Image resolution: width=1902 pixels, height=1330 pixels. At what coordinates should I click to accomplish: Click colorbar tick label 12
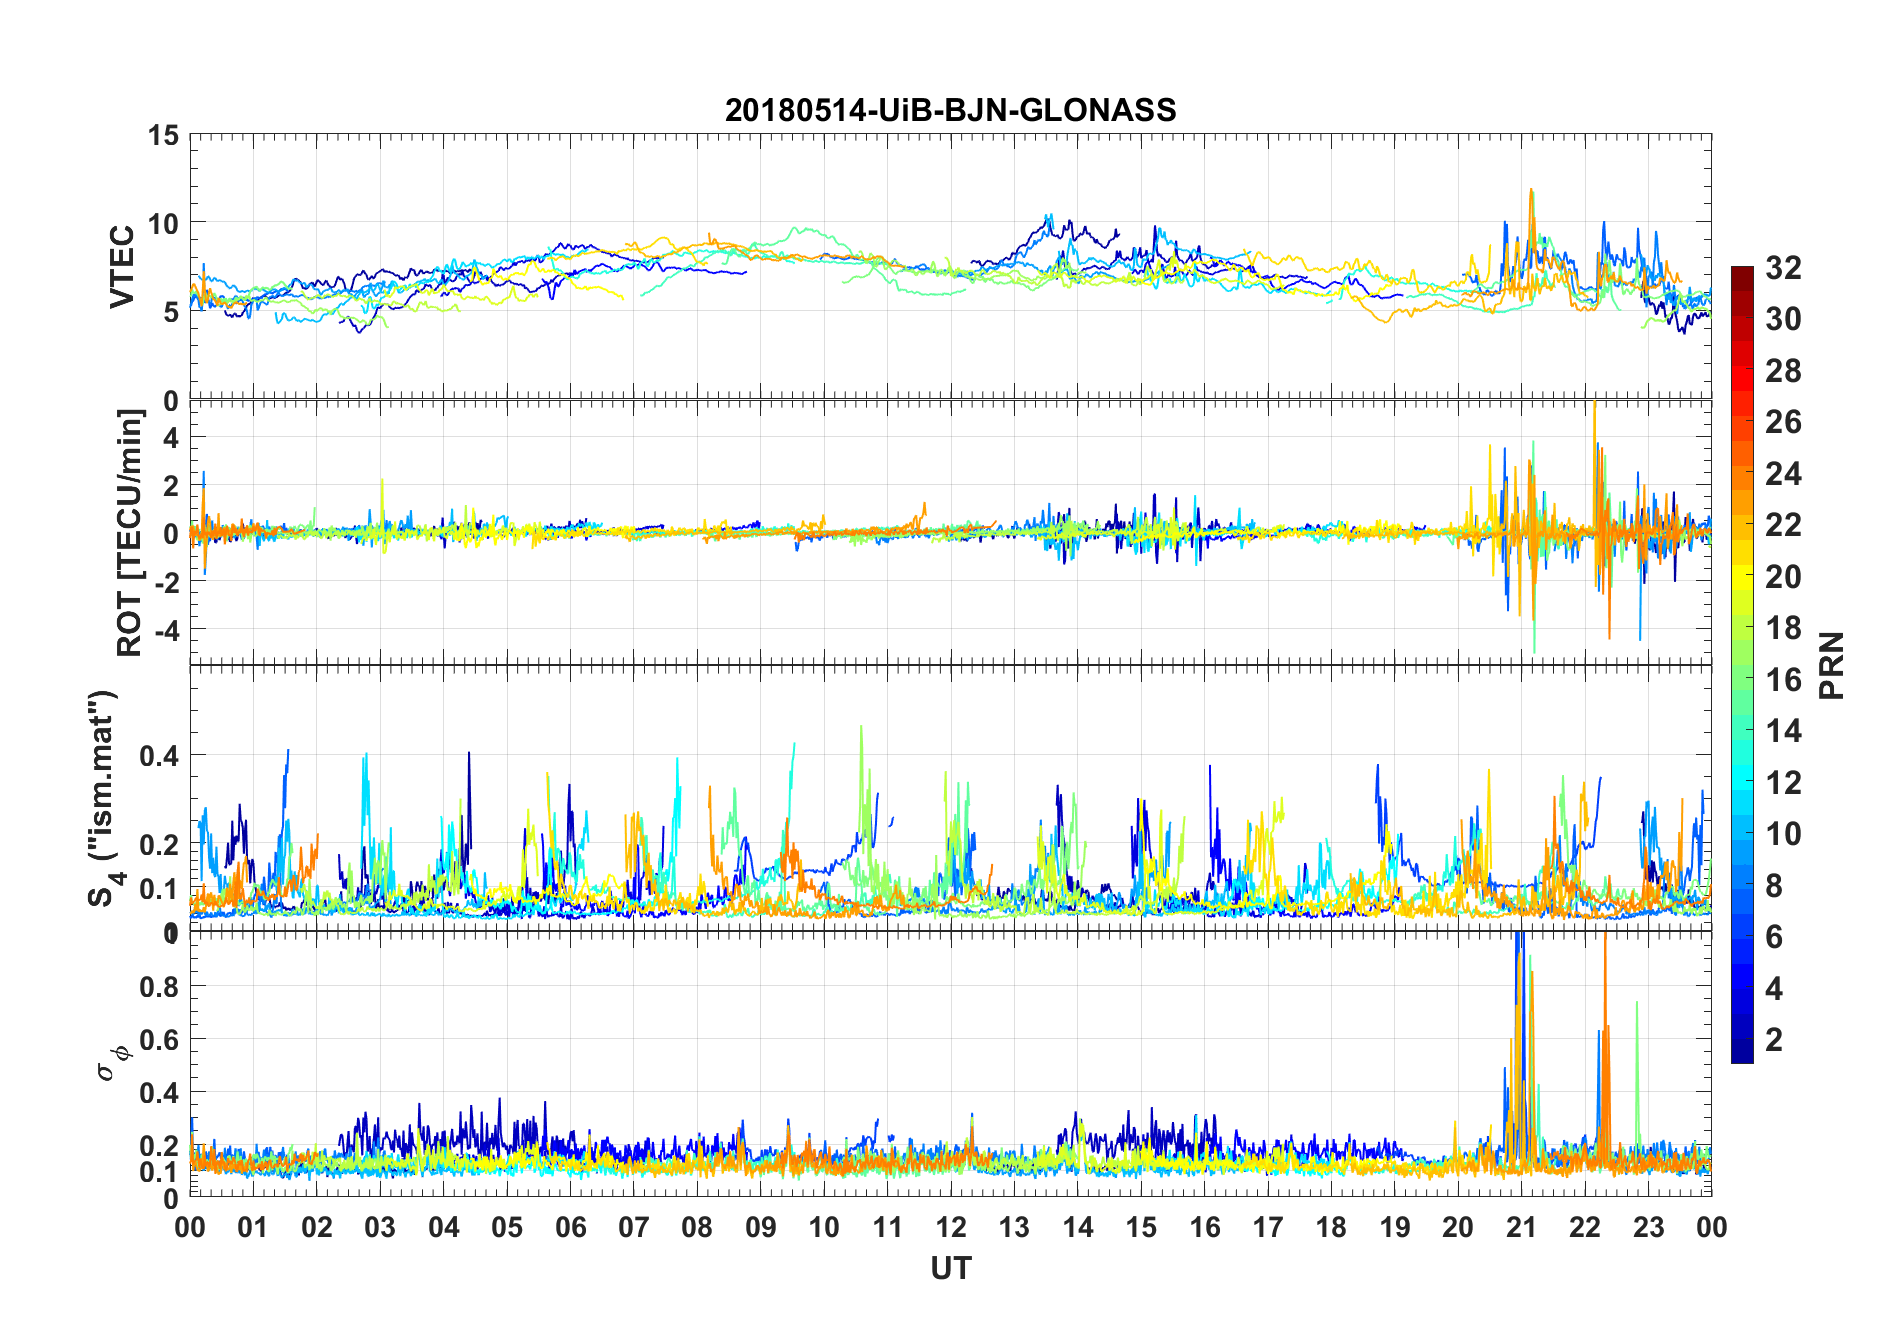1783,782
